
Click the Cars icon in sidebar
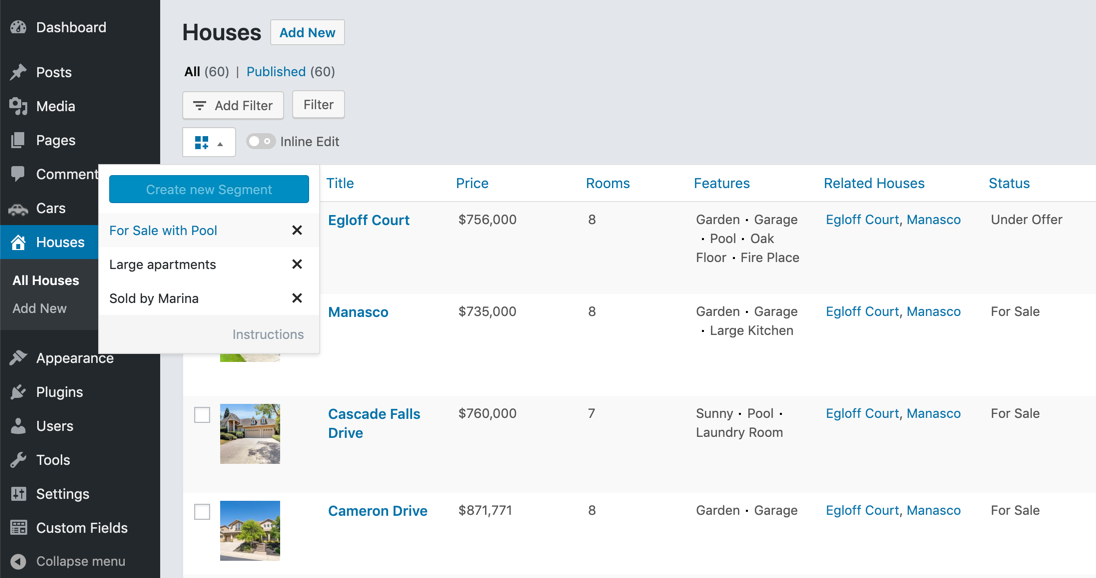[18, 208]
